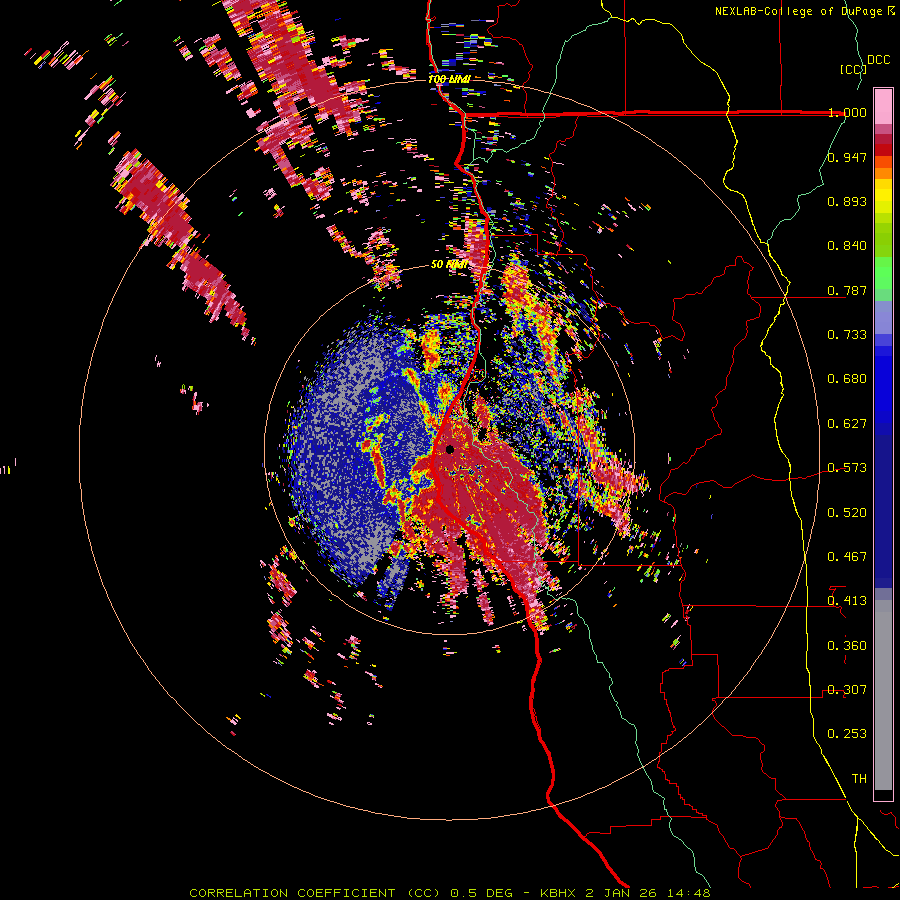Click the 0.787 scale value

point(847,290)
